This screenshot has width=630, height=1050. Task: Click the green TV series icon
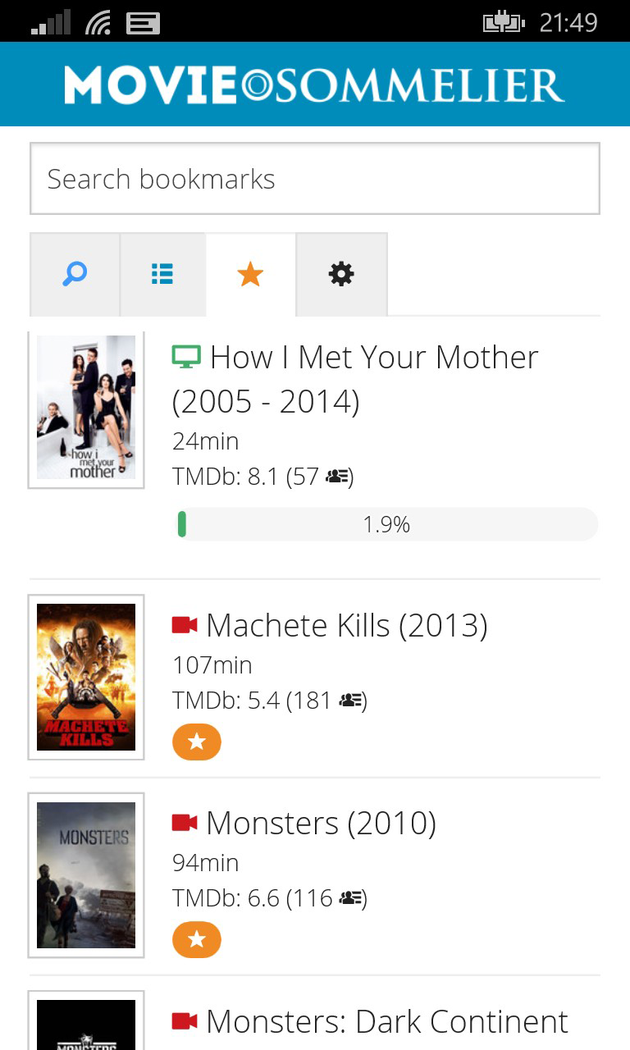186,357
